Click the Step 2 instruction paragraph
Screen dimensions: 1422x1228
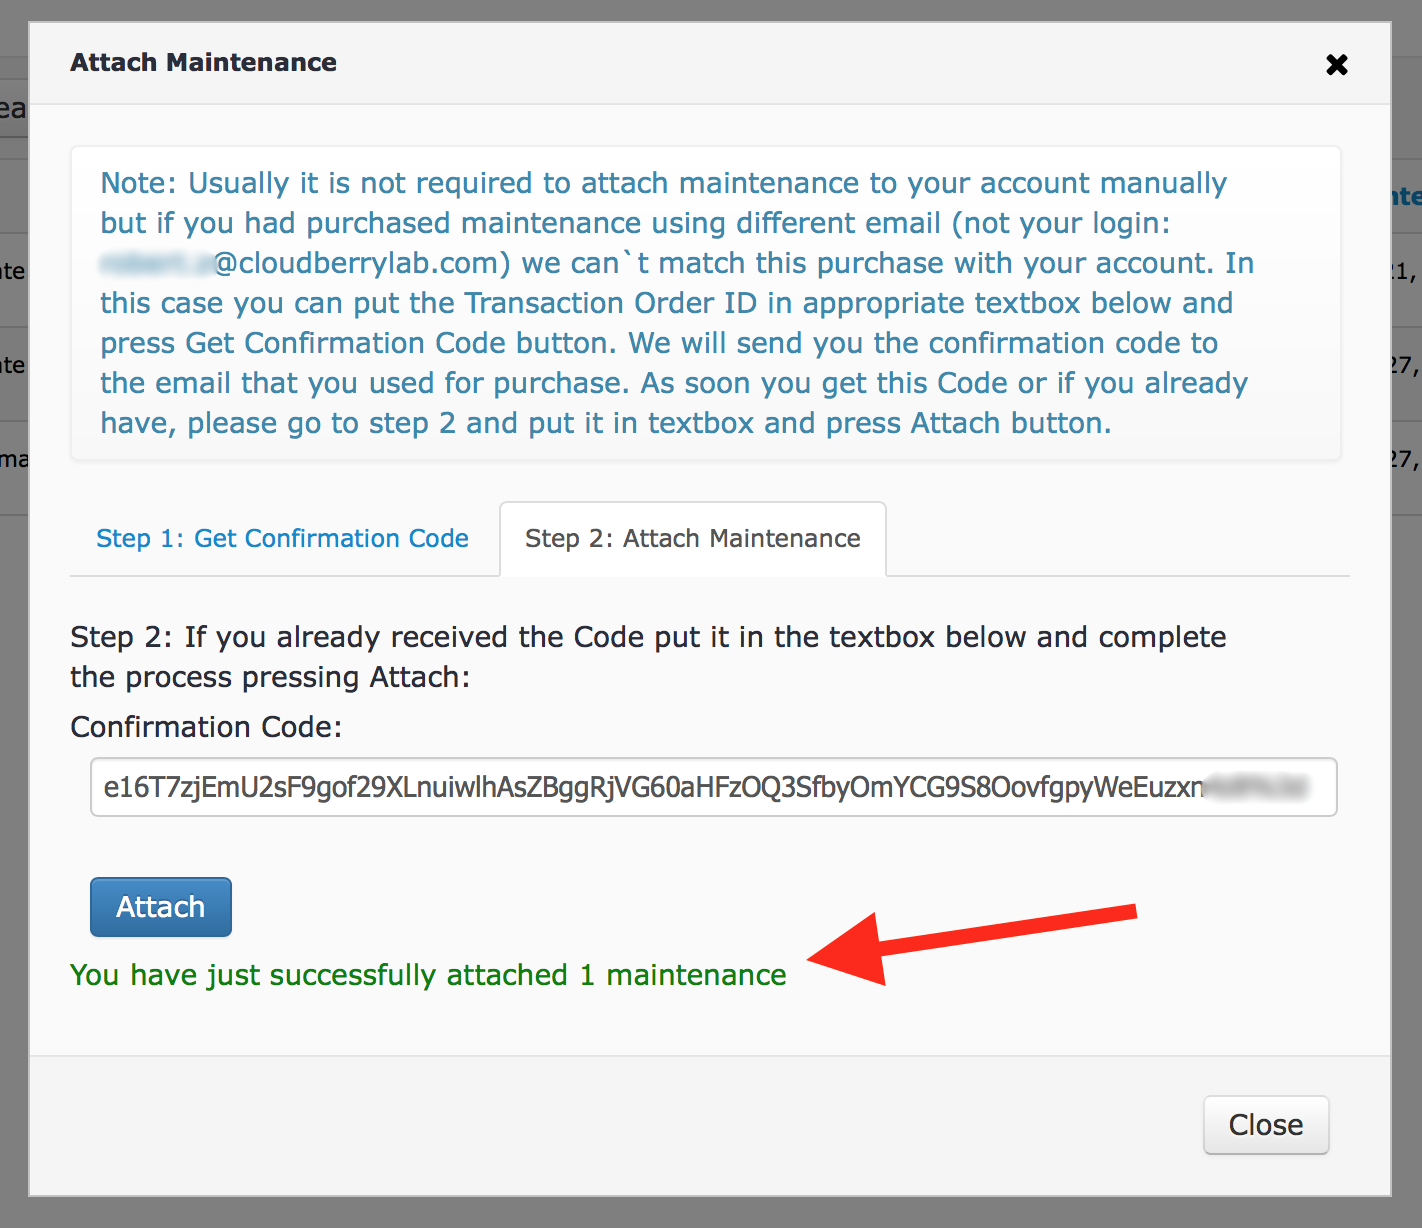click(648, 657)
